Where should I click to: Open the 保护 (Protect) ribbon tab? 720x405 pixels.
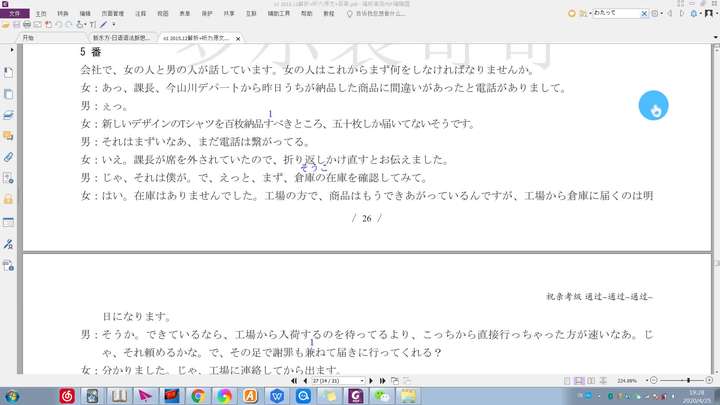(x=207, y=14)
